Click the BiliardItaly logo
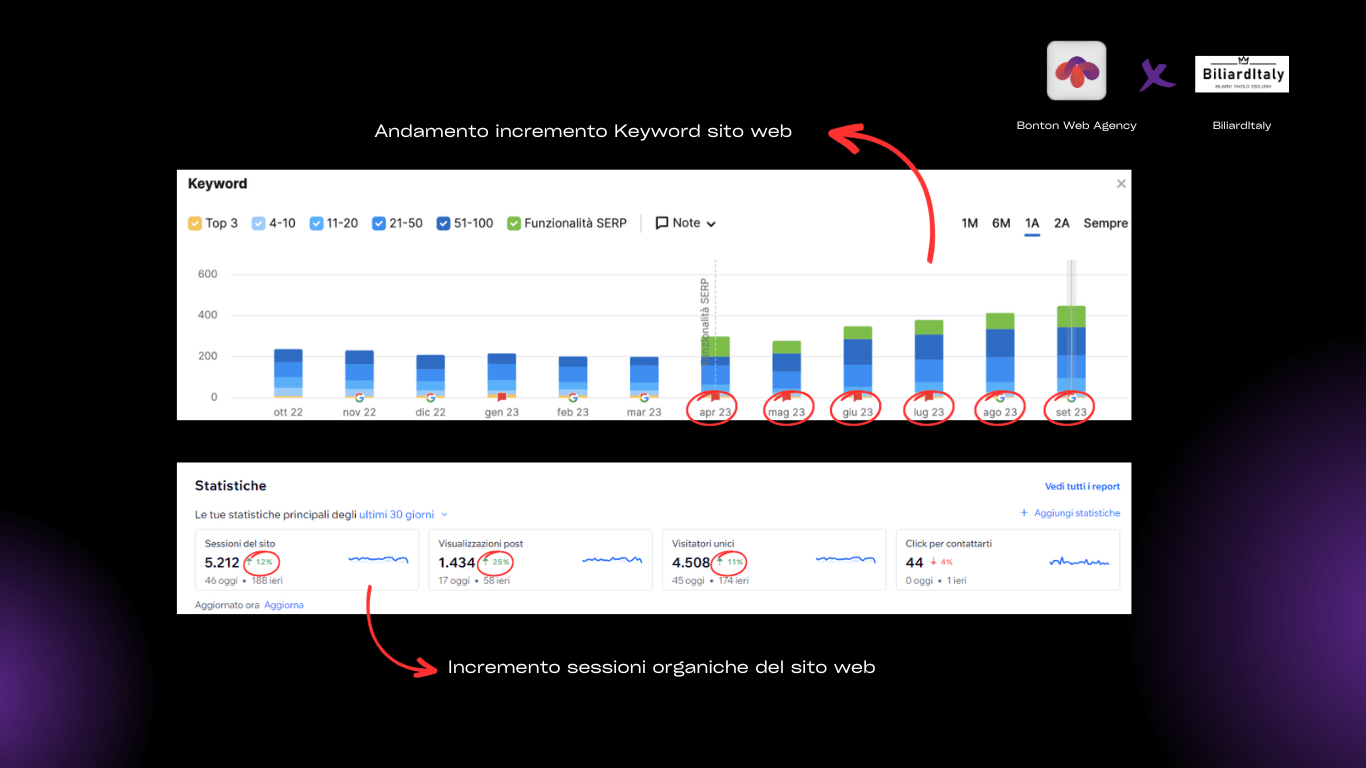 pyautogui.click(x=1242, y=74)
